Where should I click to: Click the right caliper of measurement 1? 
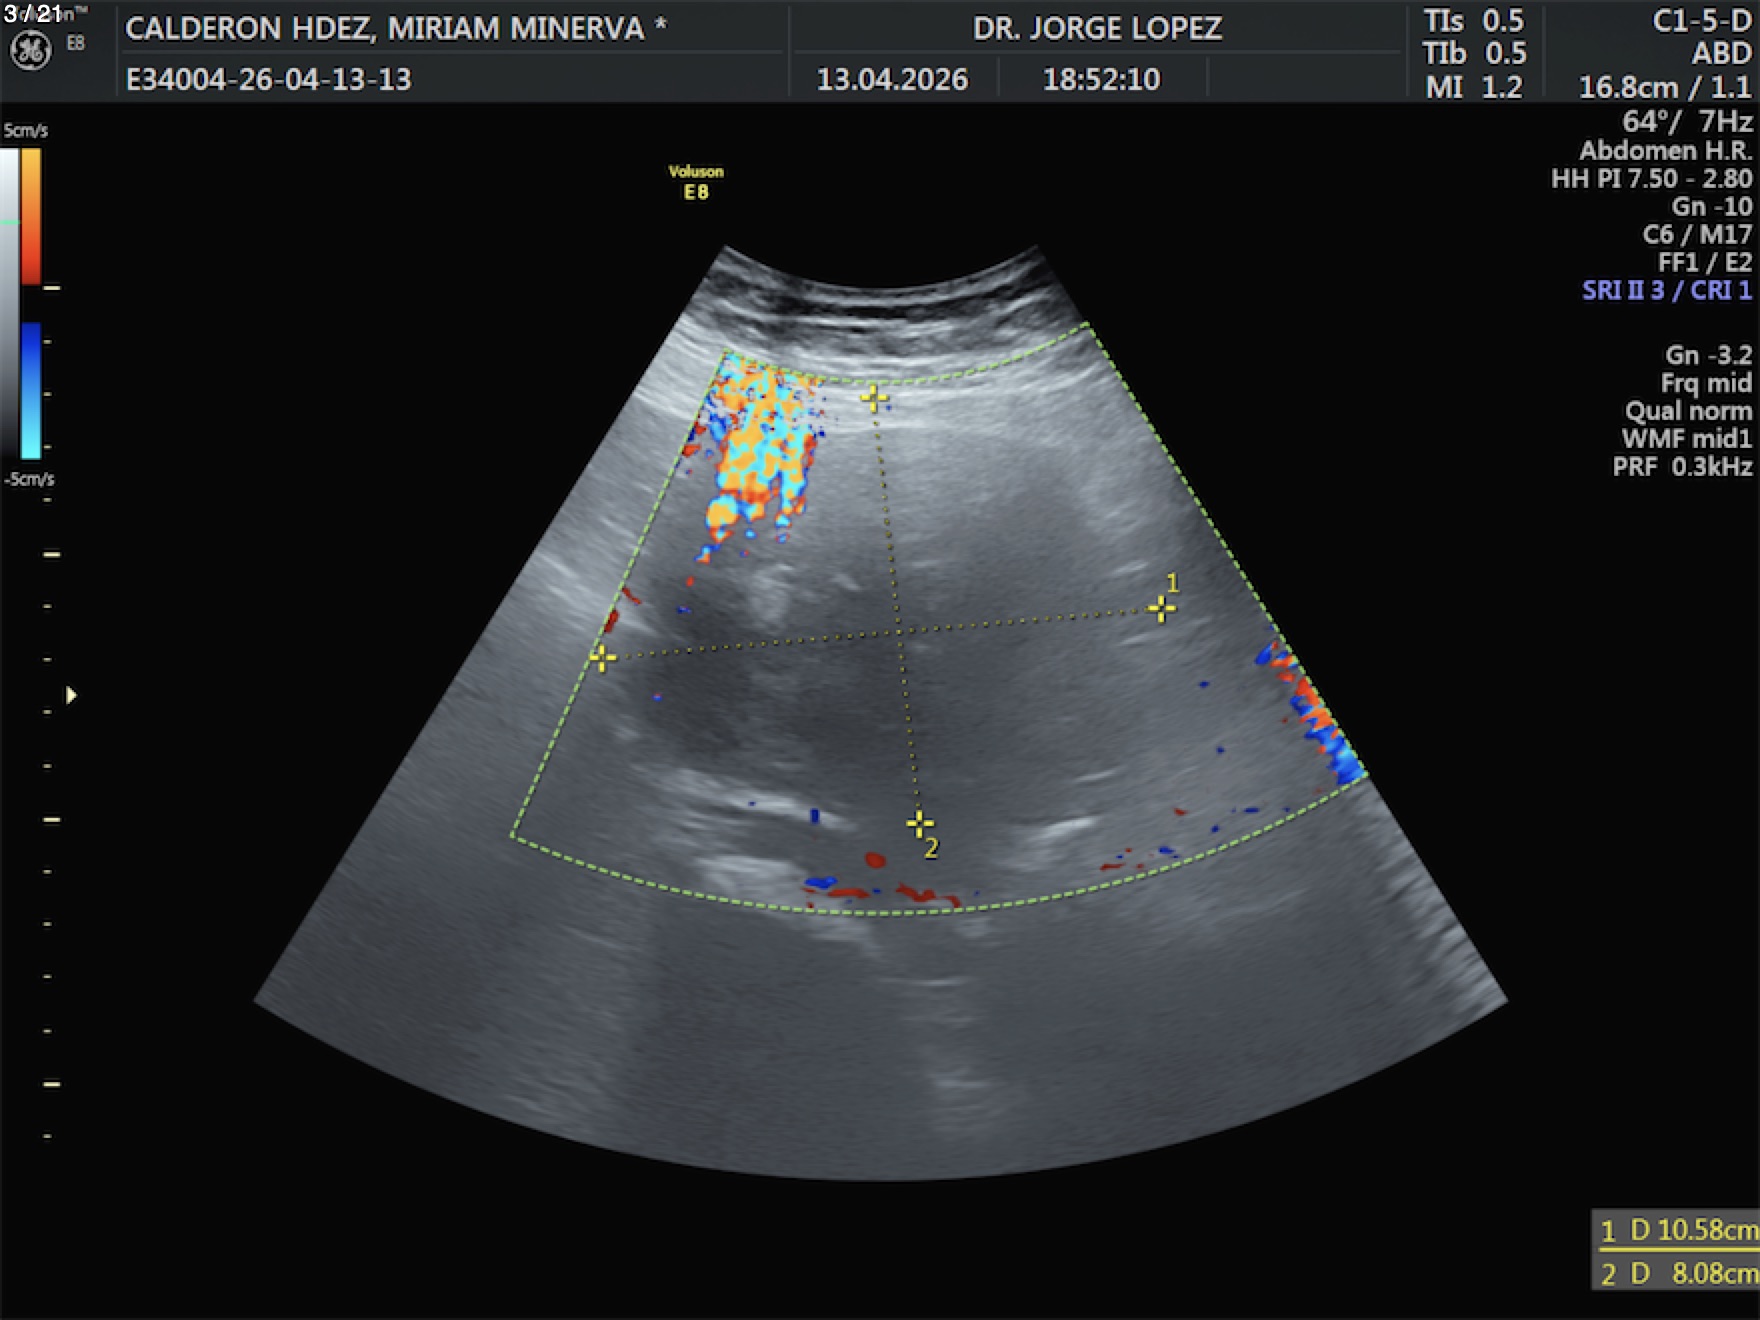(1161, 608)
